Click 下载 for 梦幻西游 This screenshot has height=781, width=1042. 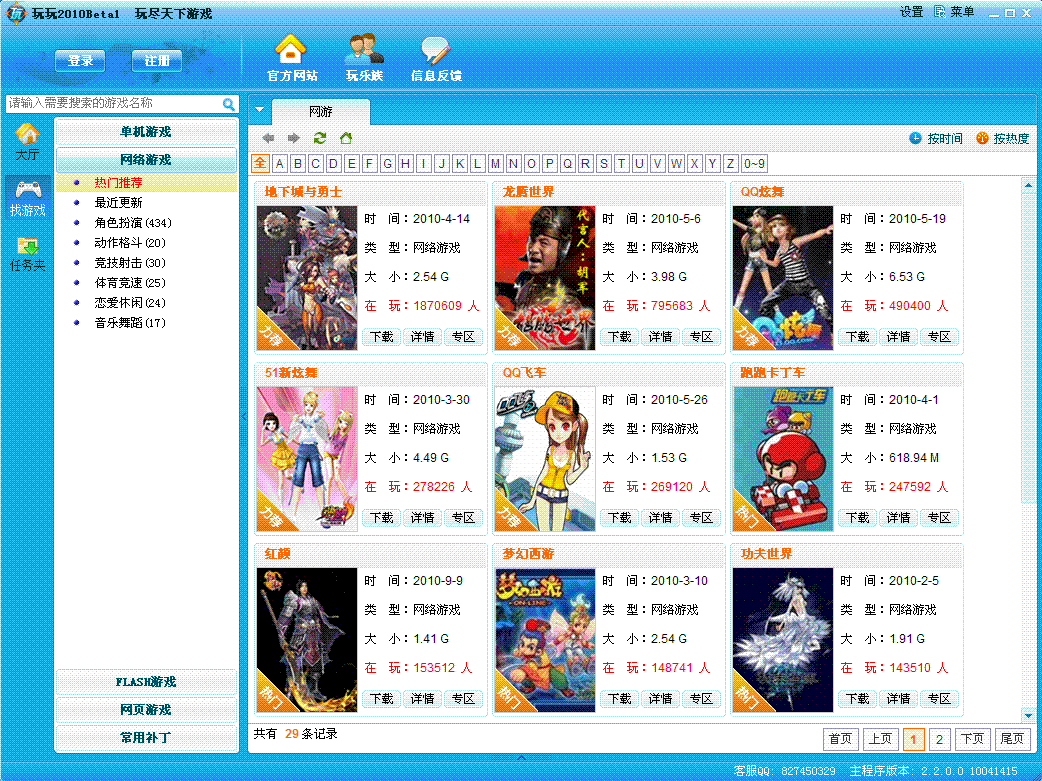[619, 699]
